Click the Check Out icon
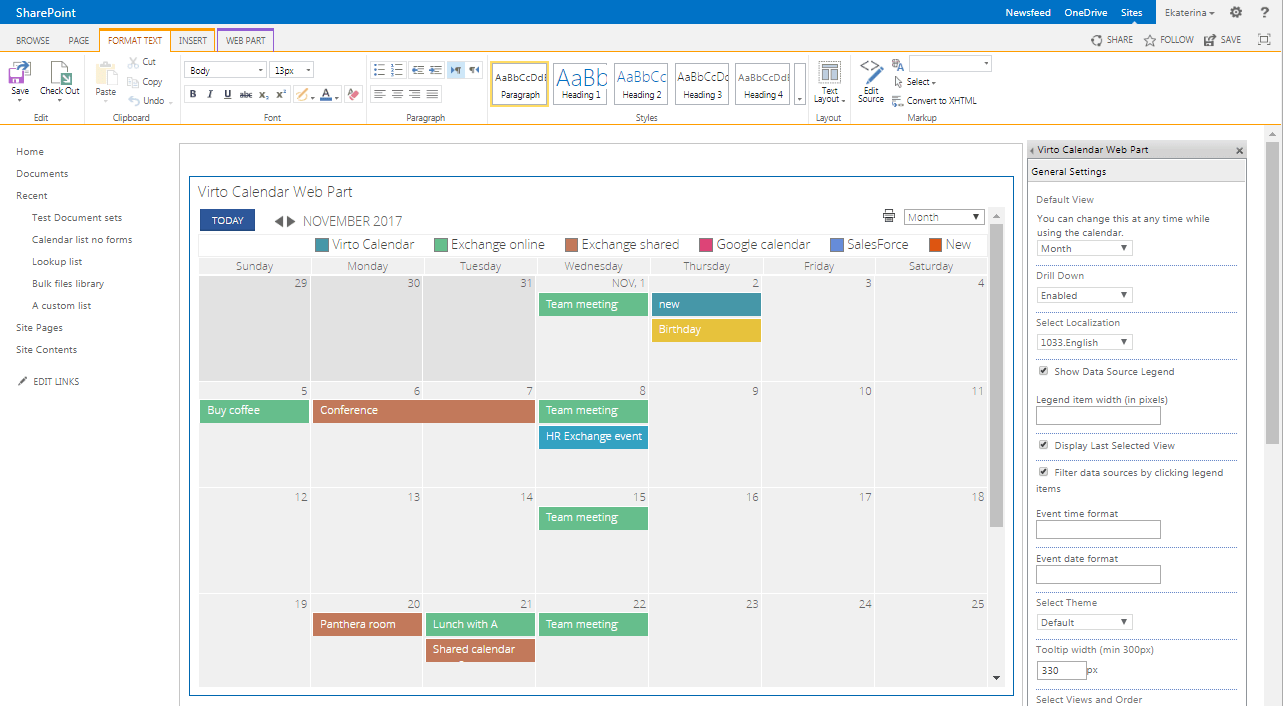This screenshot has height=706, width=1283. click(x=59, y=76)
